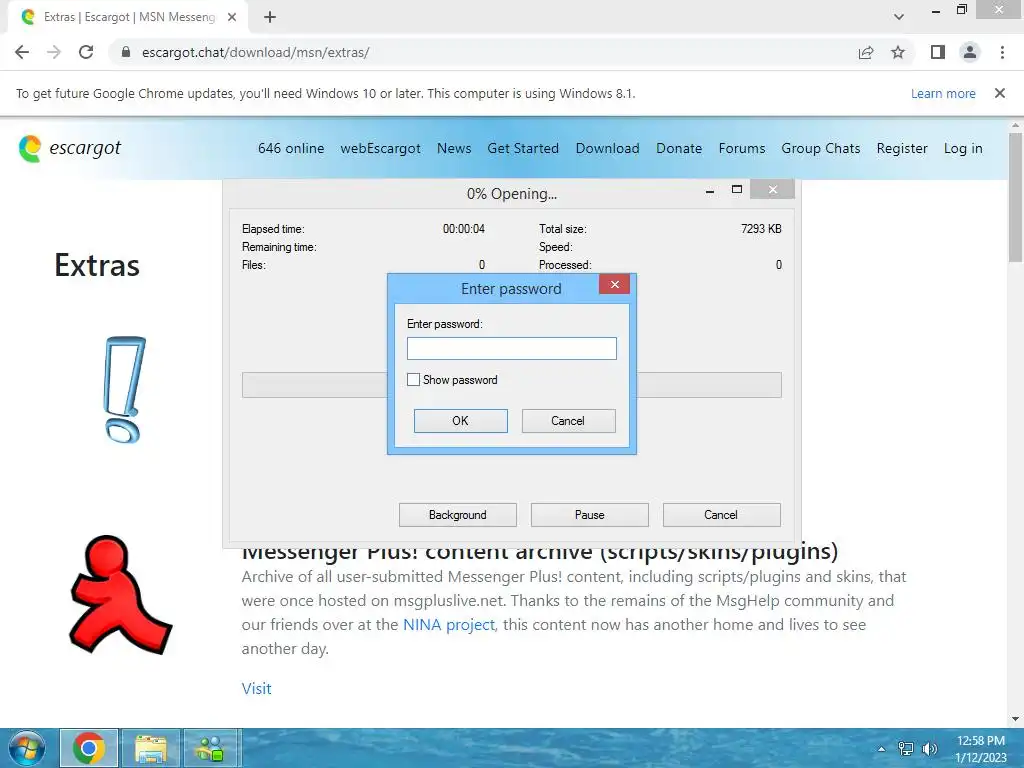Open the Chrome profile avatar icon
The height and width of the screenshot is (768, 1024).
point(970,52)
